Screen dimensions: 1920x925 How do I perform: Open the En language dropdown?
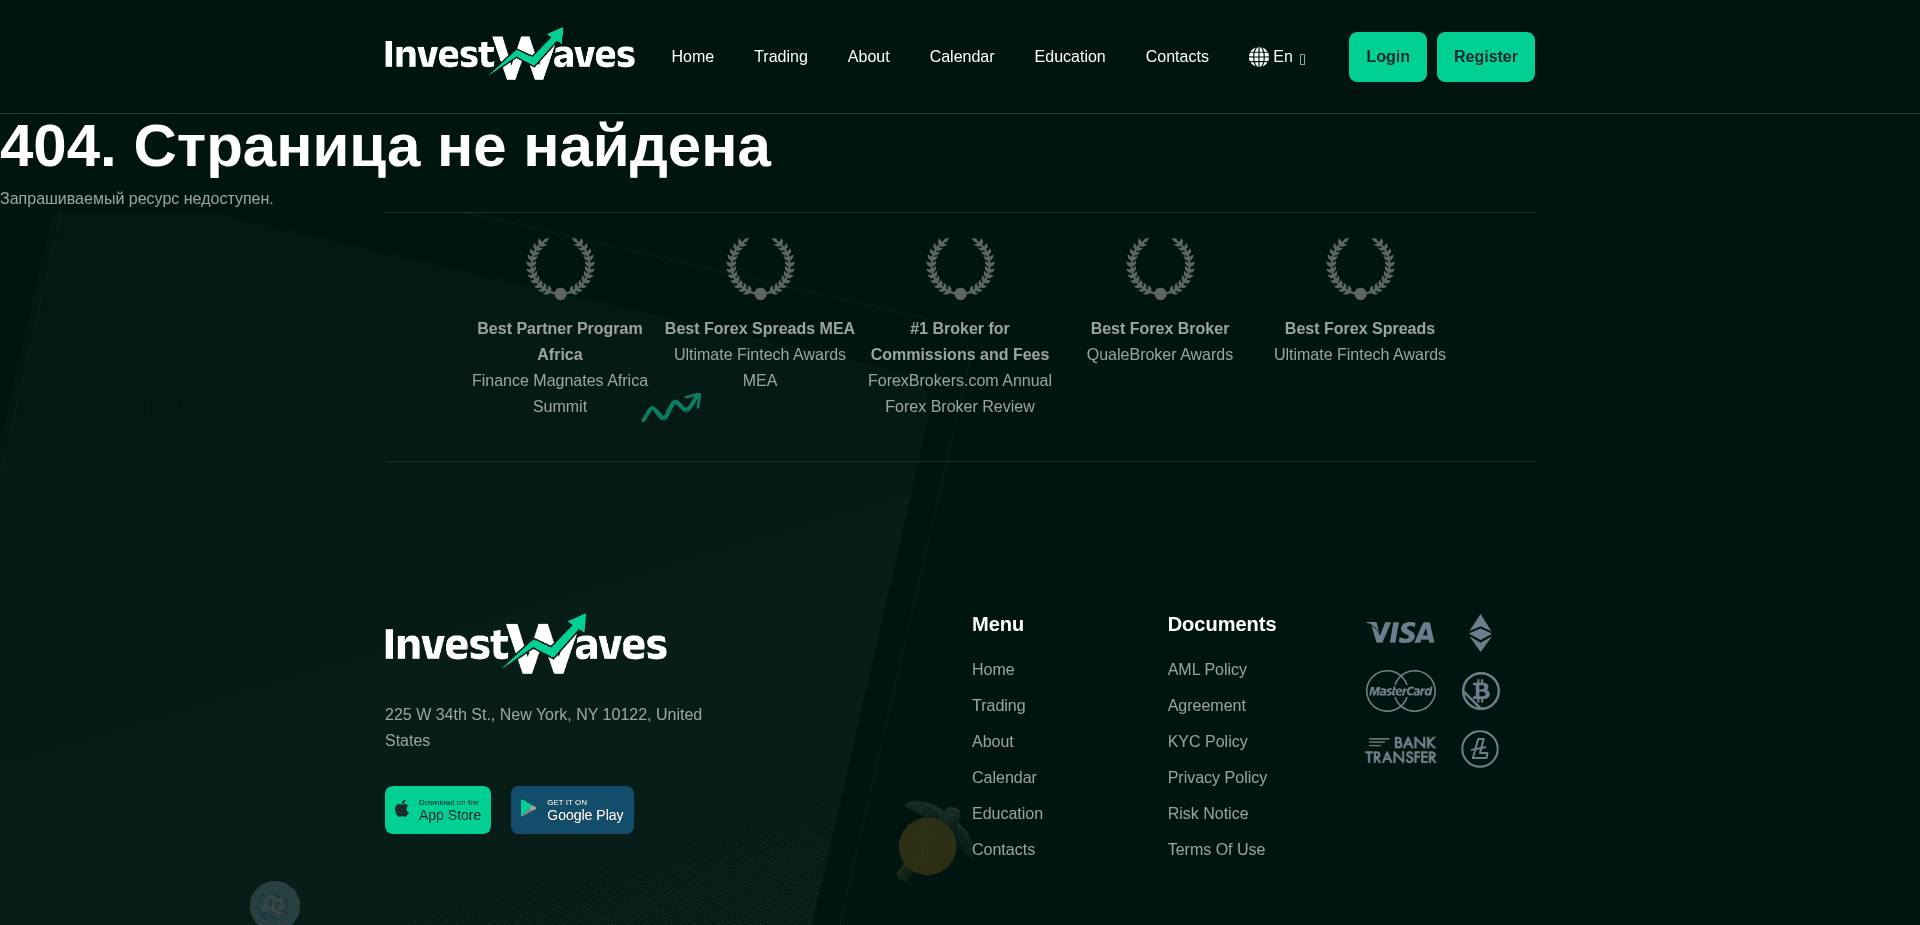[x=1283, y=56]
